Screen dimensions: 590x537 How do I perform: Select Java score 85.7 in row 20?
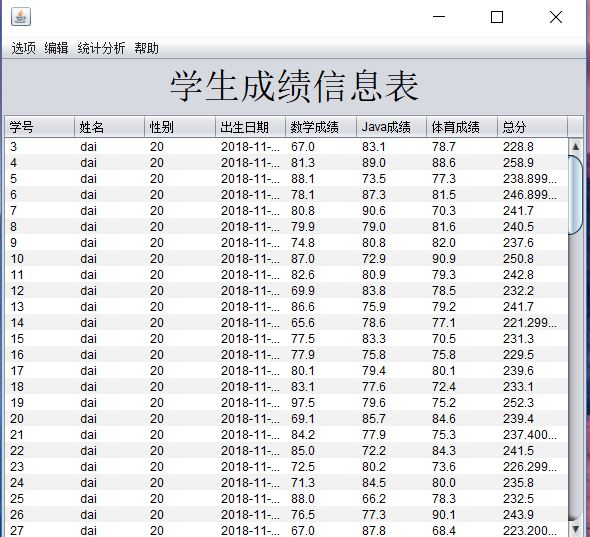pos(392,418)
